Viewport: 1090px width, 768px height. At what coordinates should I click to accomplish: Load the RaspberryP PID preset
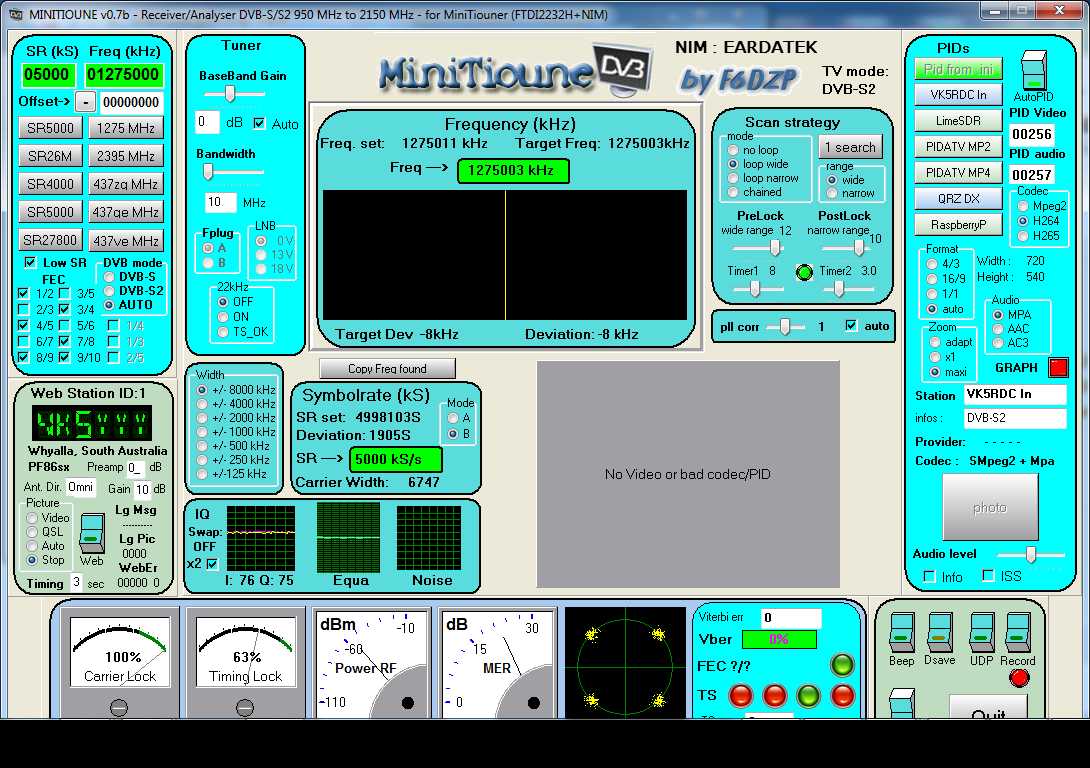coord(959,224)
